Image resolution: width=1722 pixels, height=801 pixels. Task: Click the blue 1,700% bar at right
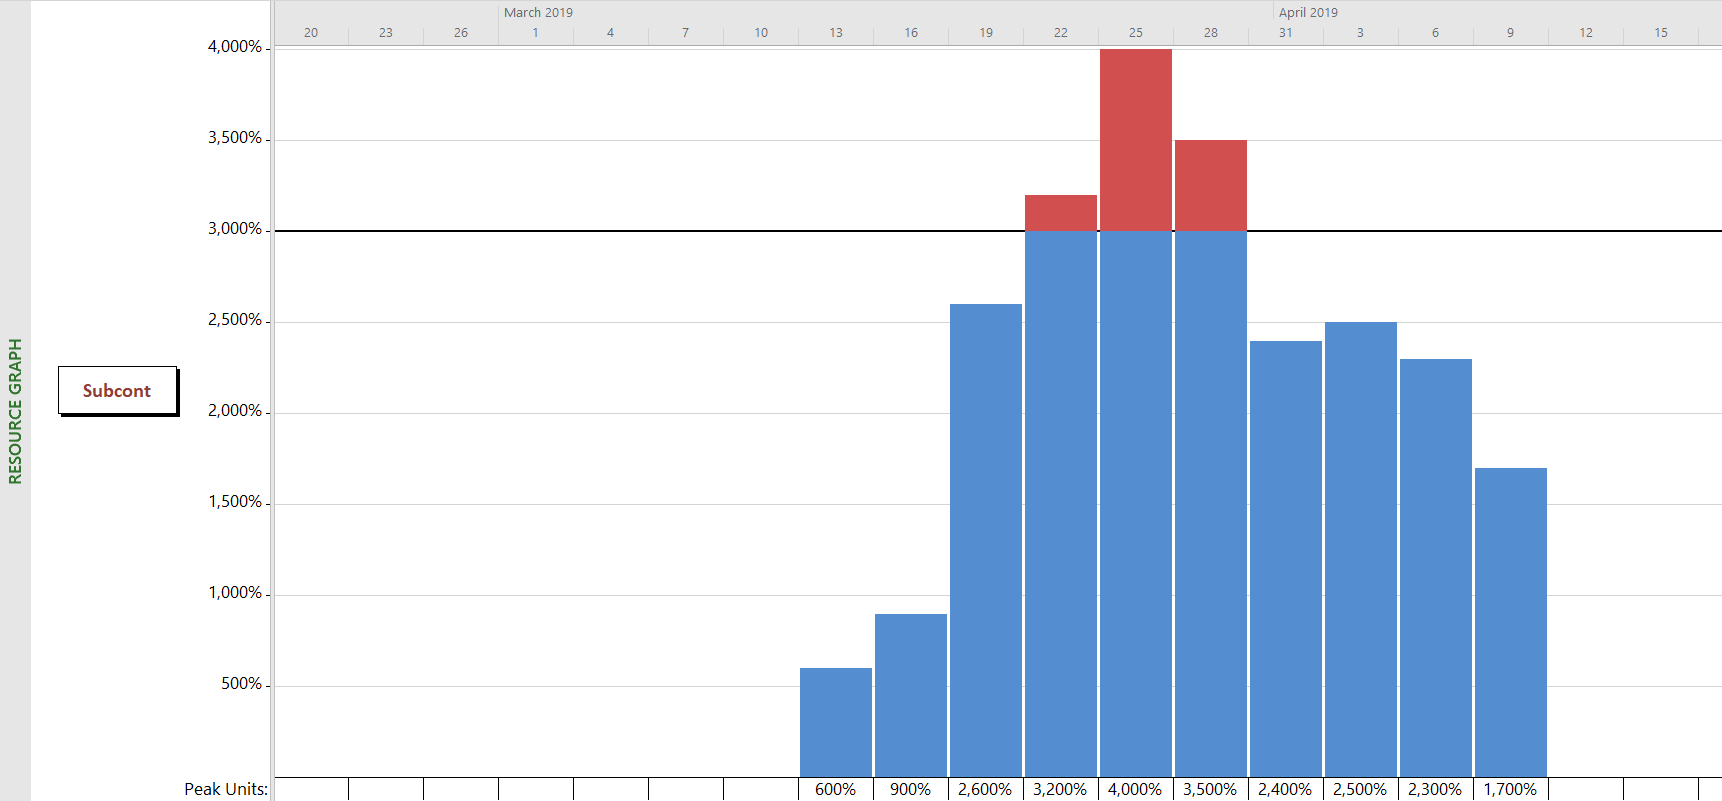tap(1511, 622)
